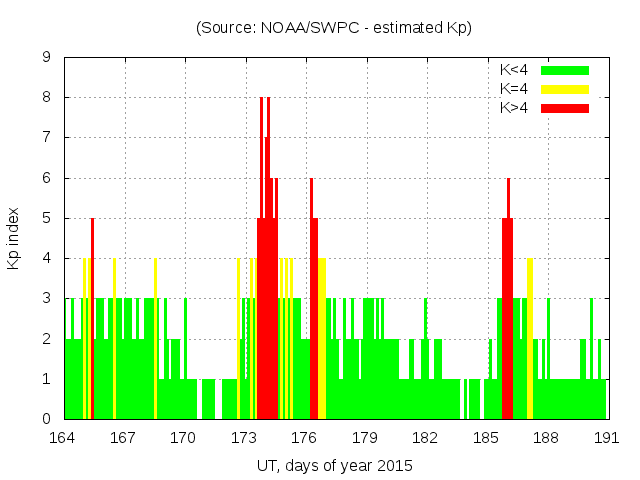Click the isolated red bar between days 164 and 167
This screenshot has width=640, height=480.
[92, 320]
